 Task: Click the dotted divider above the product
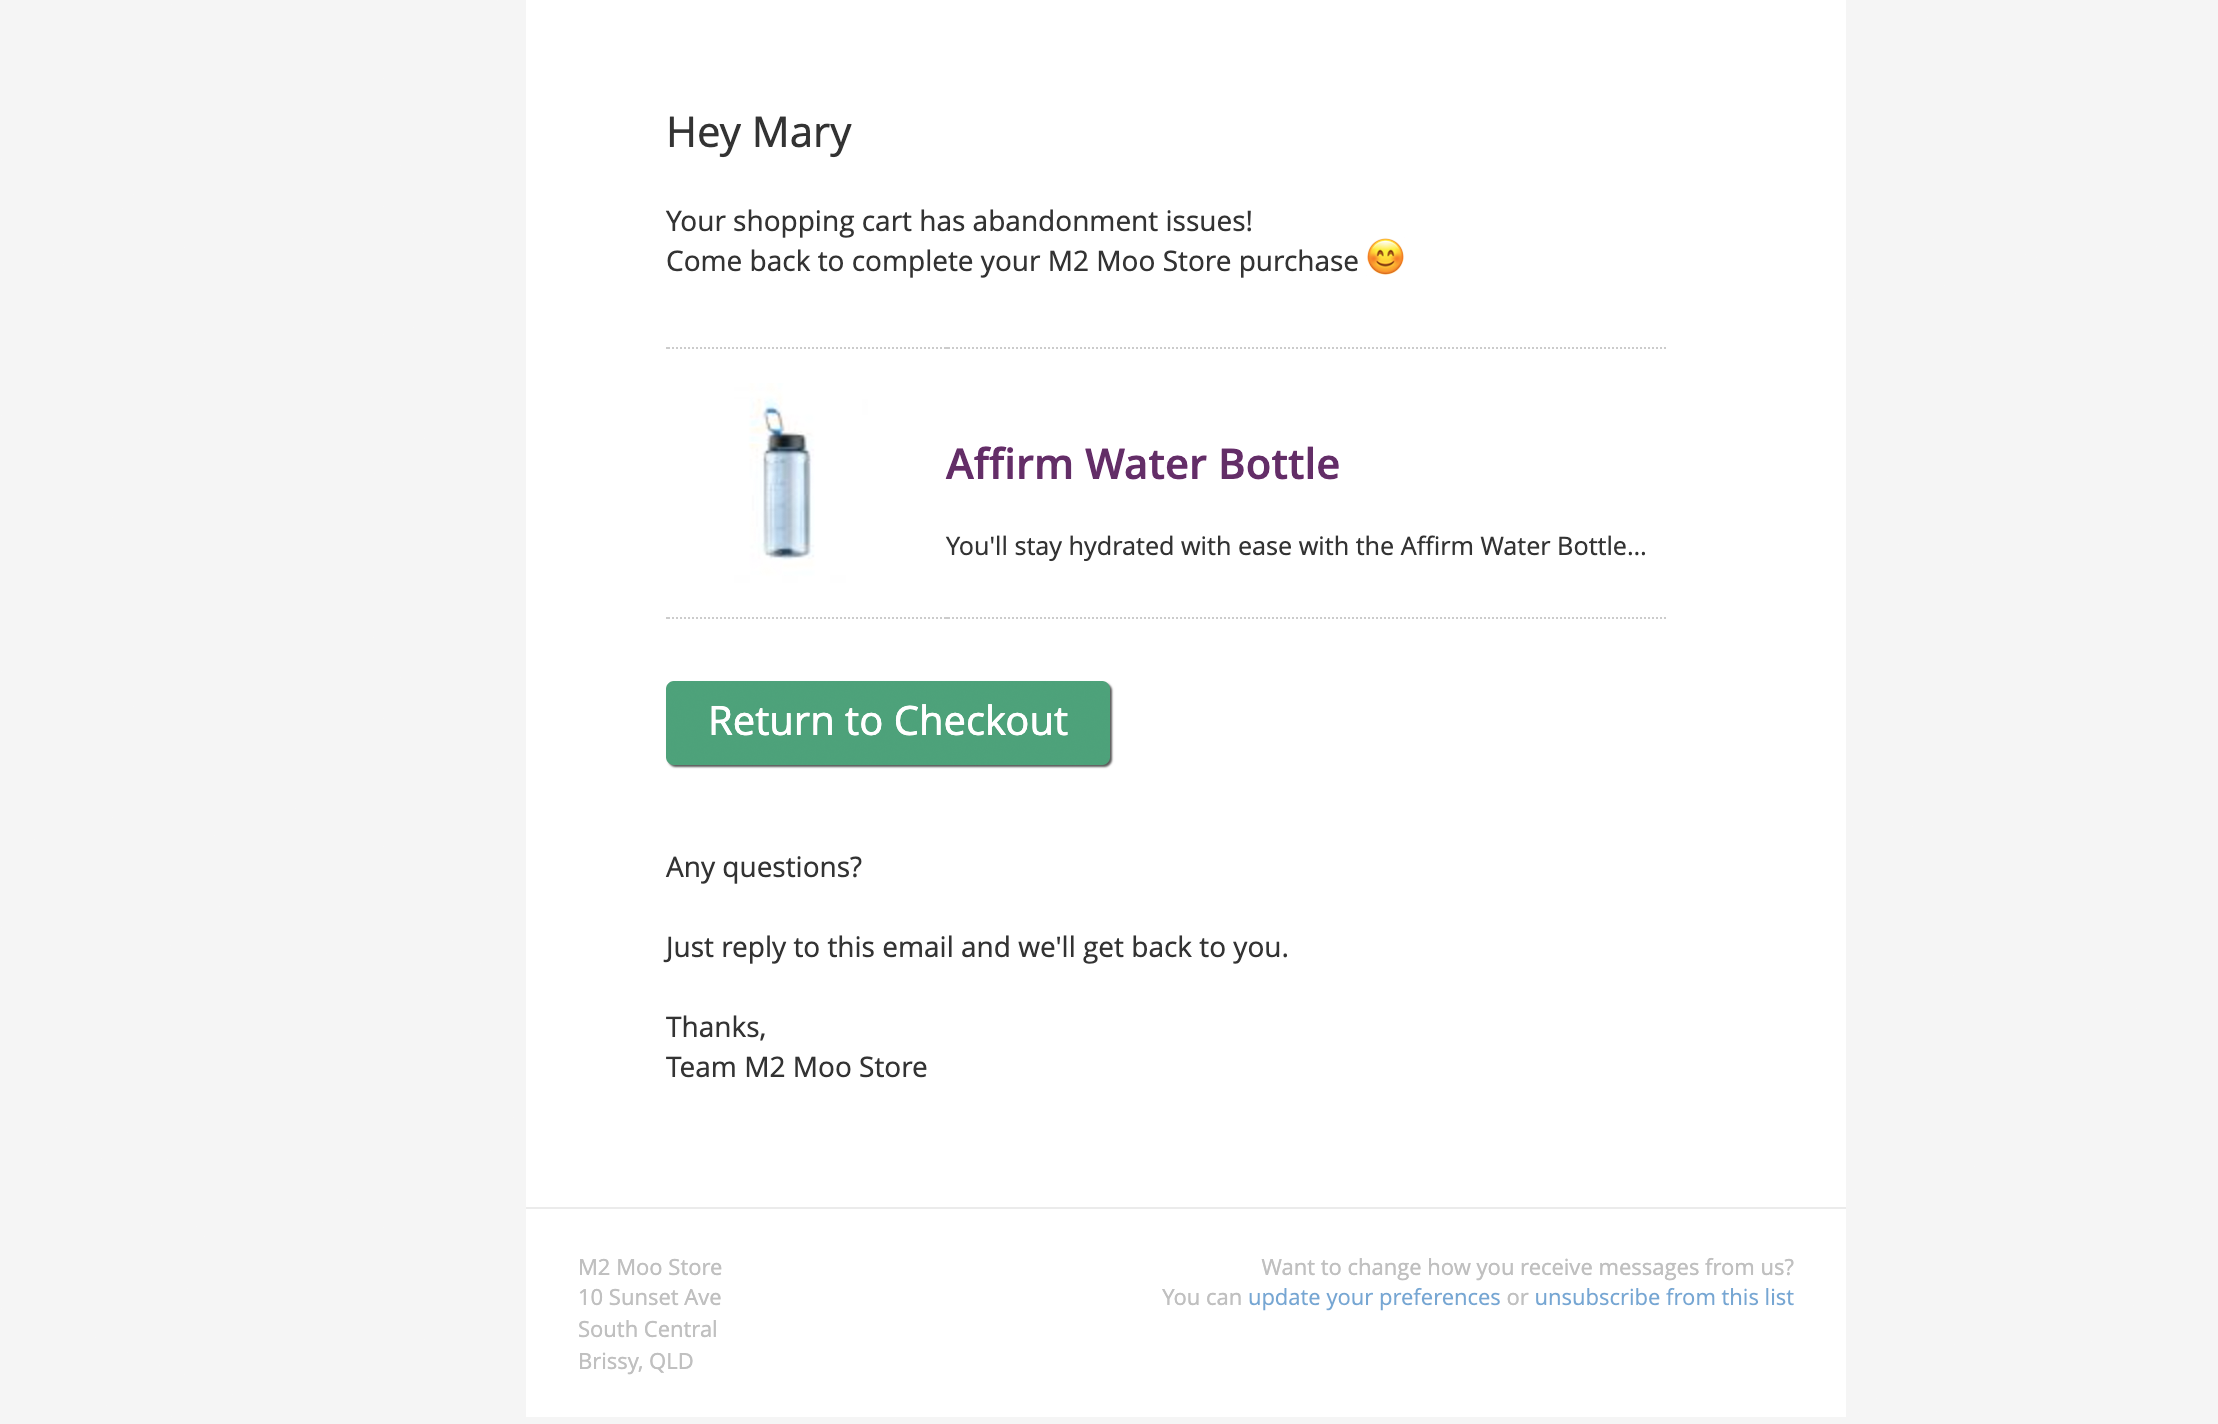click(x=1165, y=348)
